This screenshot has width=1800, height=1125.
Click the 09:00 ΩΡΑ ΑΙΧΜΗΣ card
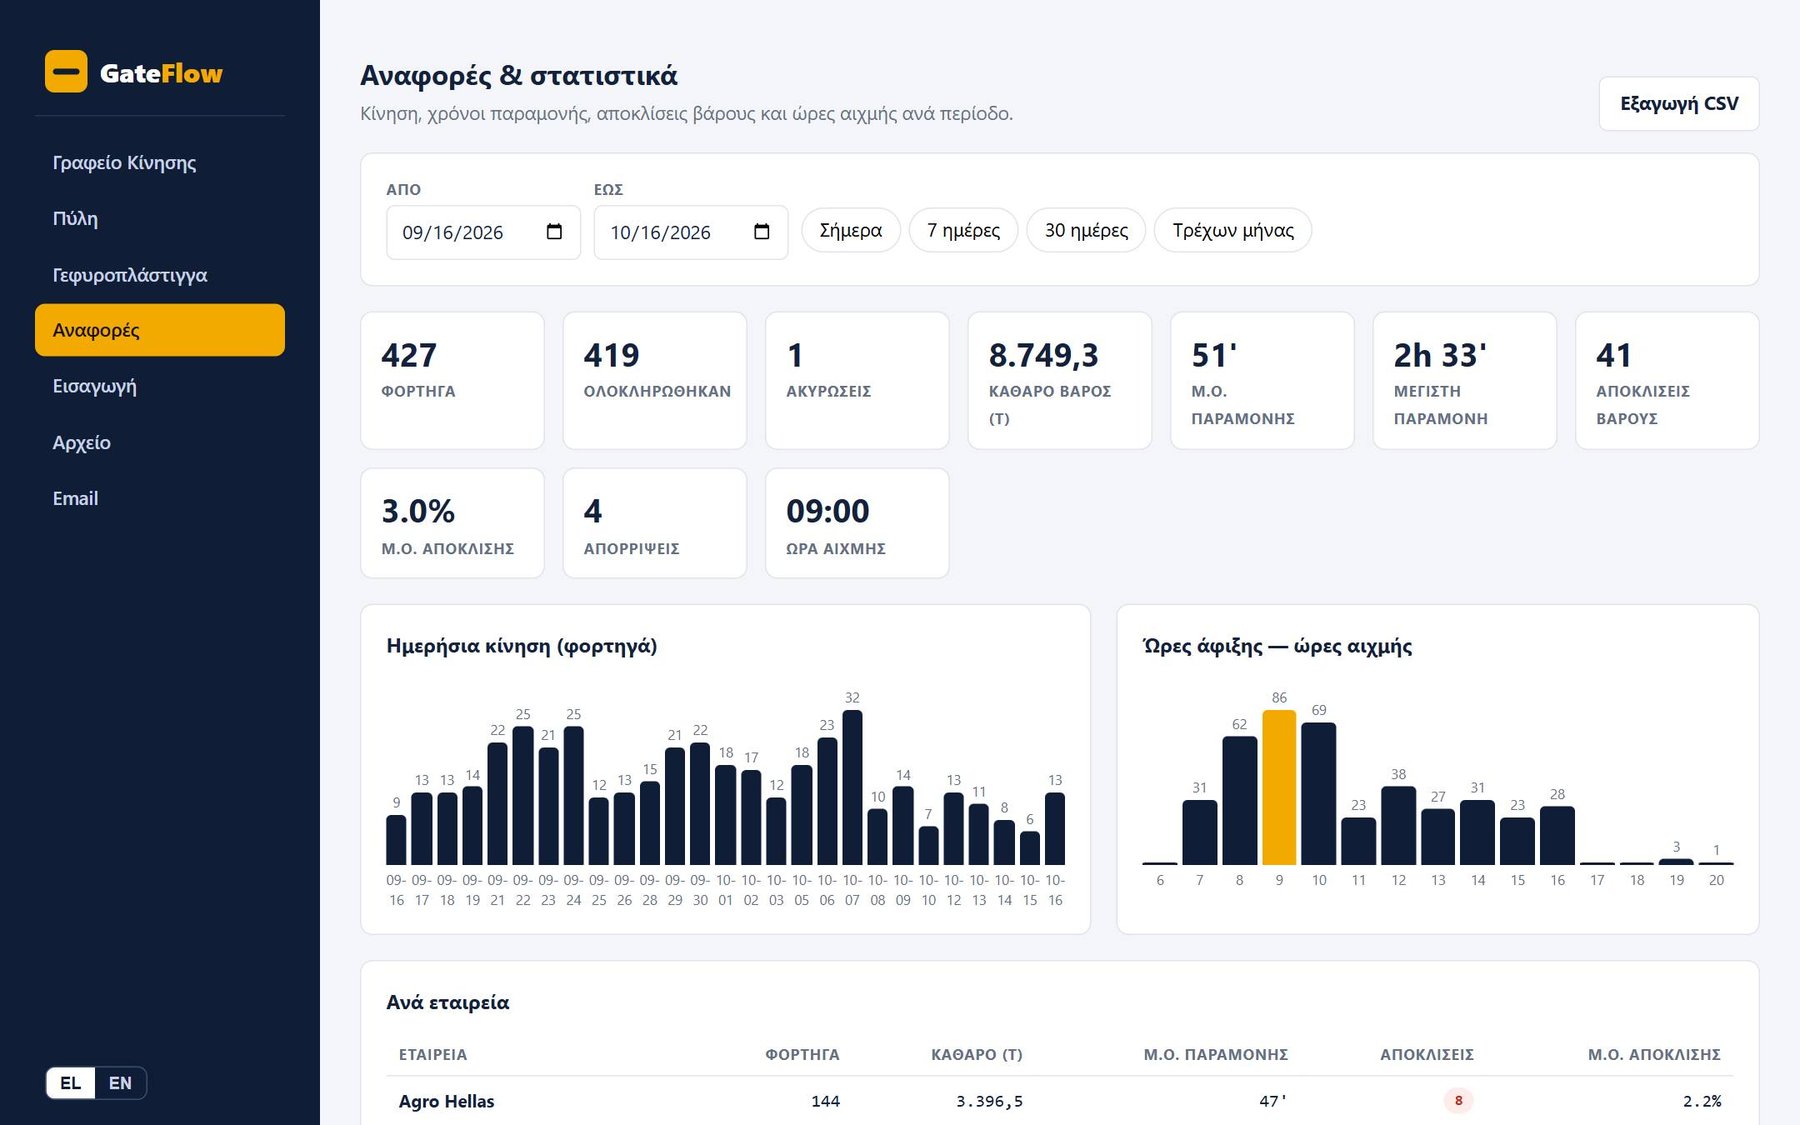click(x=857, y=523)
